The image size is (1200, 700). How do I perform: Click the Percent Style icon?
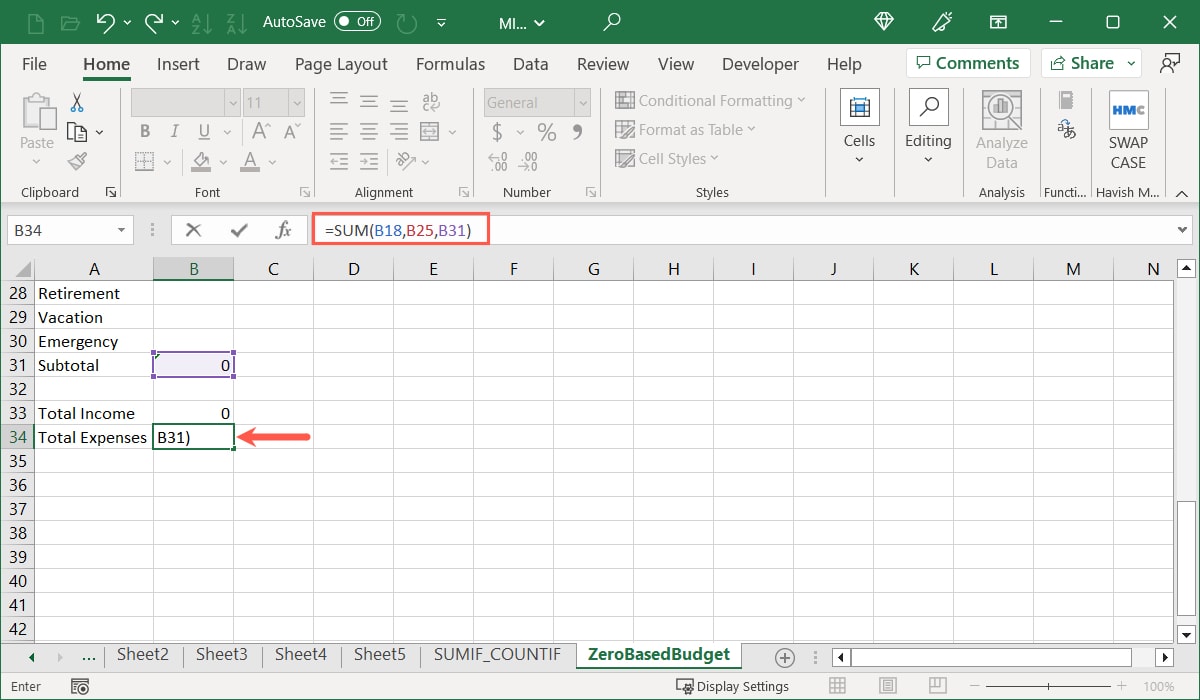coord(545,131)
